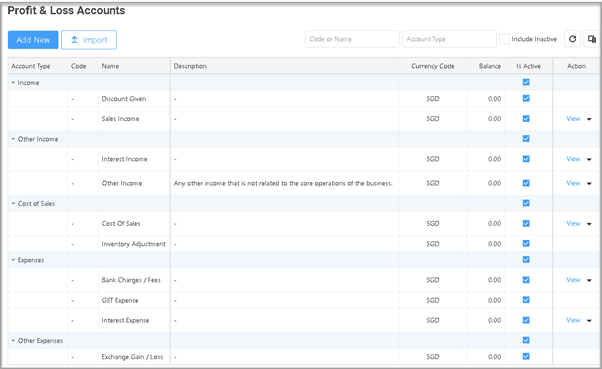The height and width of the screenshot is (369, 602).
Task: Collapse the Expenses group
Action: point(13,260)
